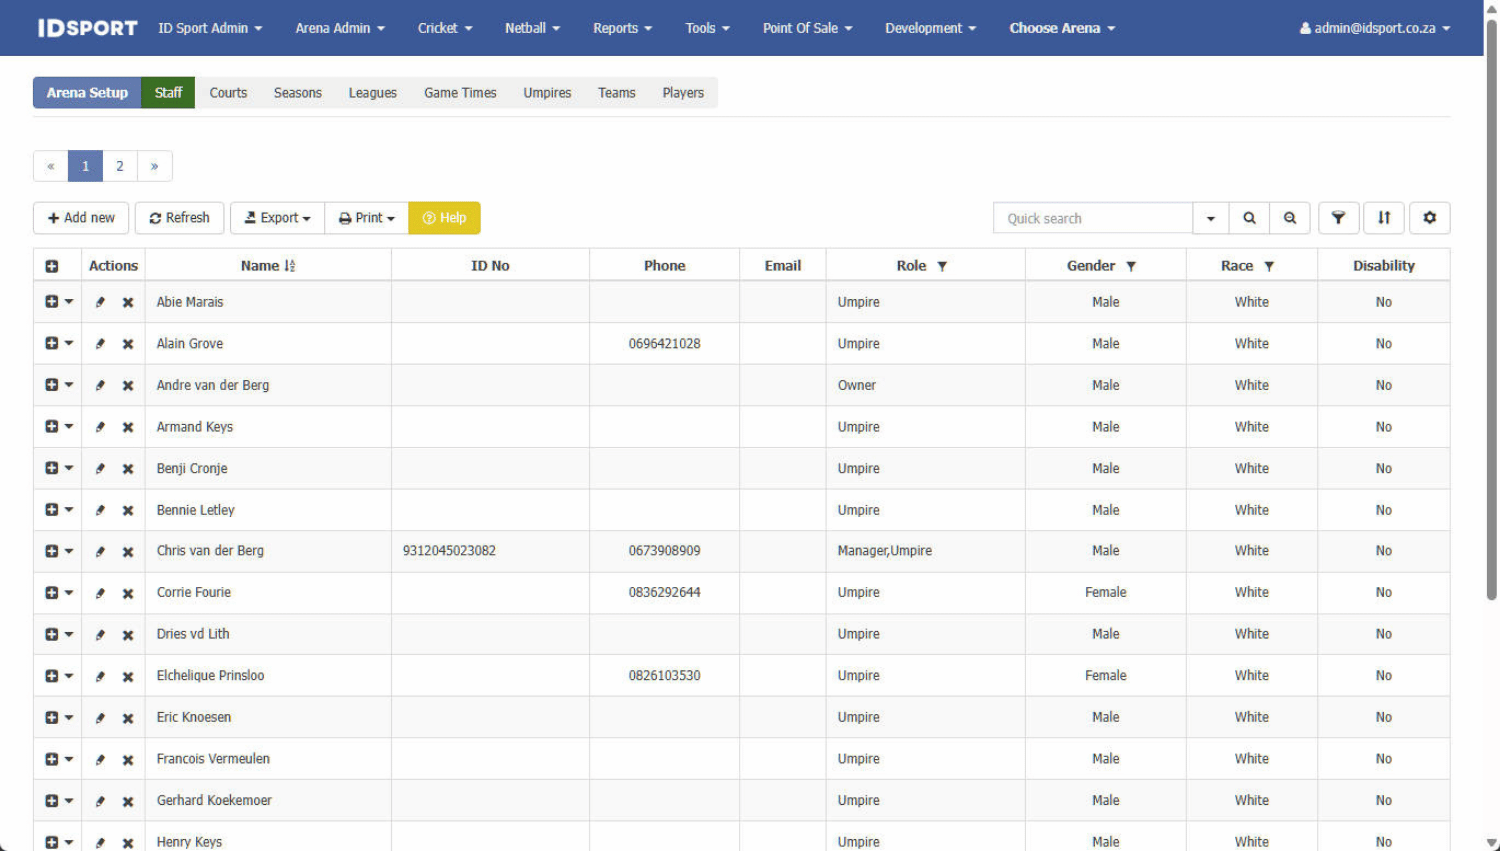
Task: Open the grid settings gear icon
Action: [x=1430, y=218]
